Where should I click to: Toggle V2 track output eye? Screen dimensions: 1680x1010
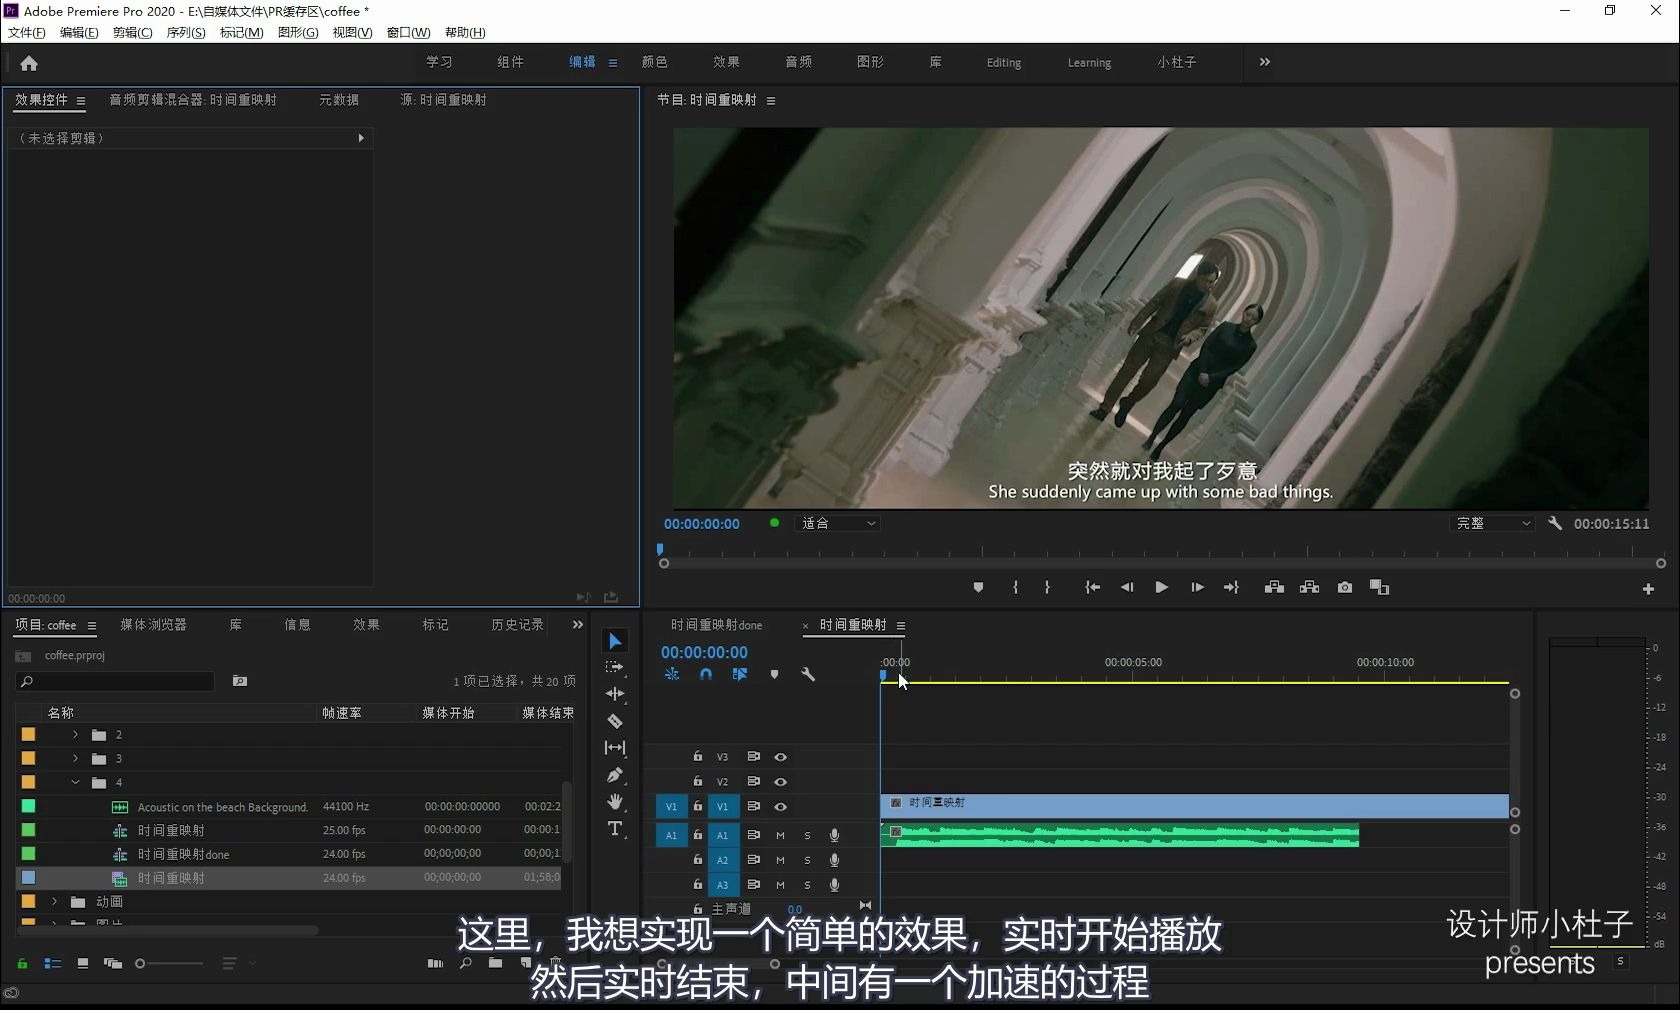[x=781, y=782]
